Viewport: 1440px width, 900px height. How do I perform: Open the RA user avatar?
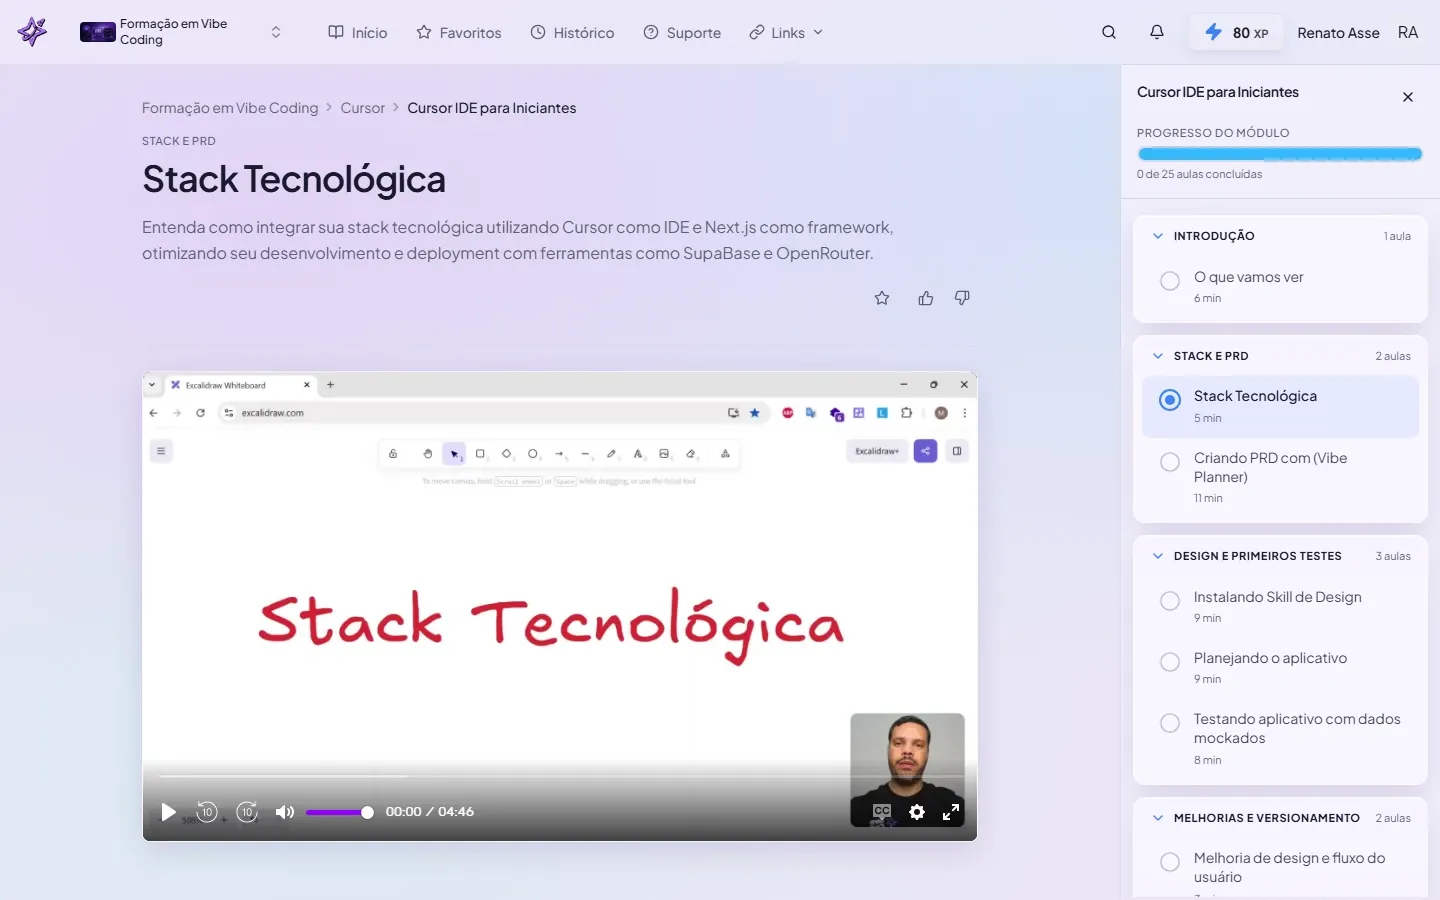(1408, 32)
